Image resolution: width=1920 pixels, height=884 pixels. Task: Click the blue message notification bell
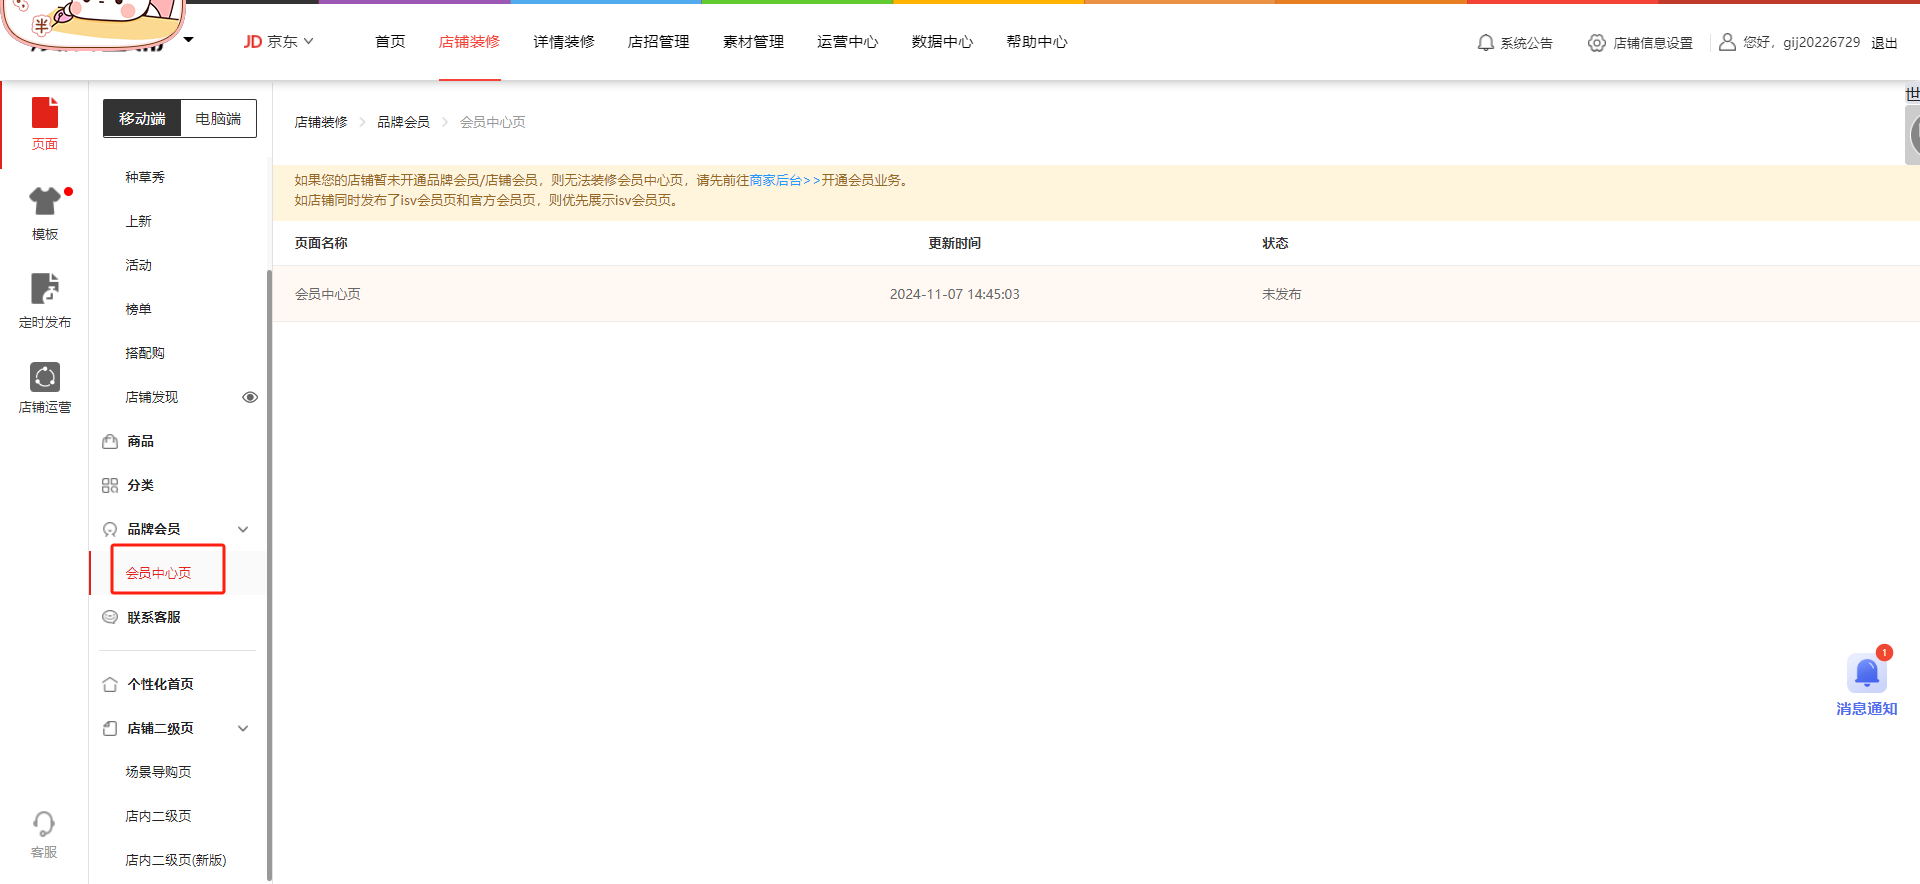pyautogui.click(x=1866, y=674)
